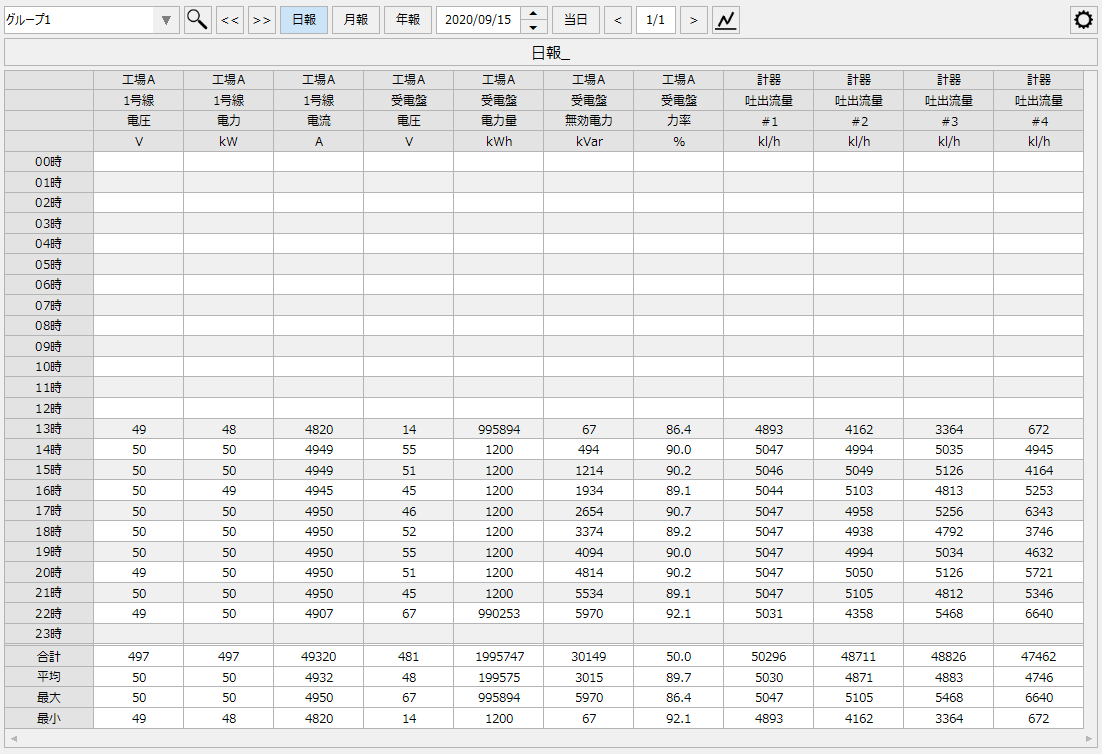
Task: Click the << fast-backward navigation icon
Action: tap(229, 19)
